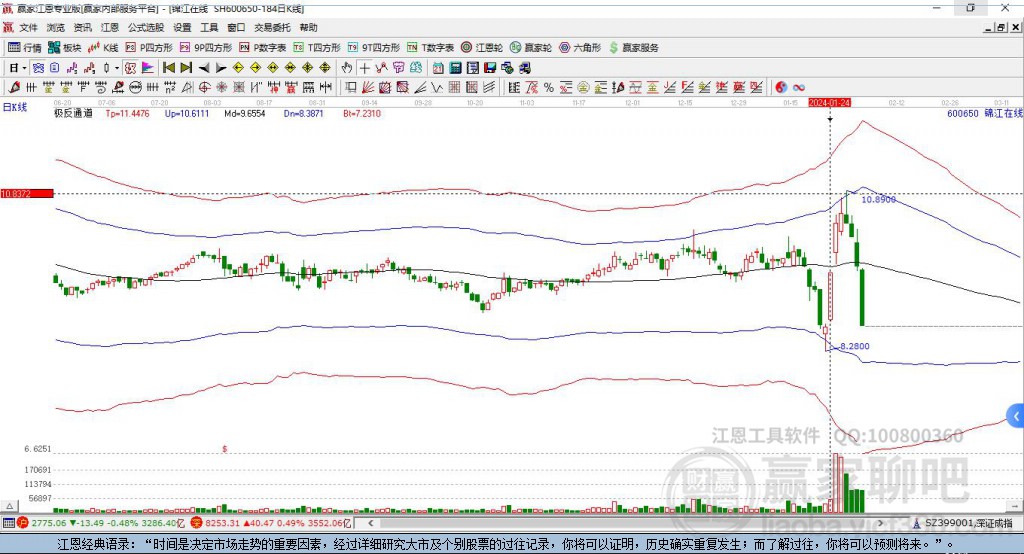
Task: Select the hand pan tool
Action: [347, 68]
